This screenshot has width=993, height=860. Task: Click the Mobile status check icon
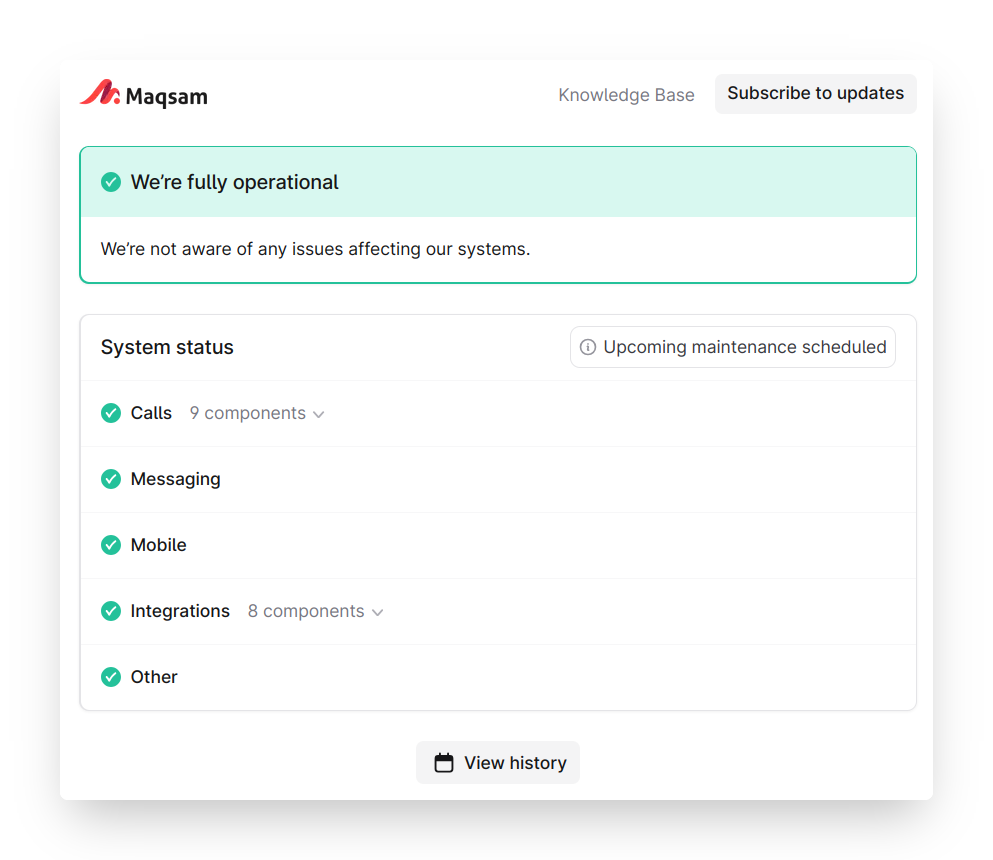[111, 545]
